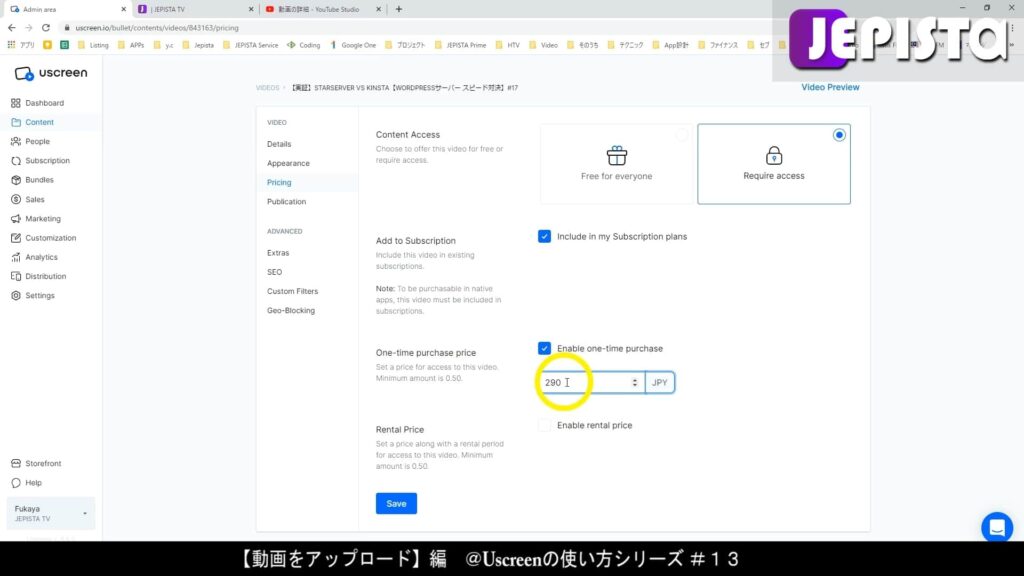Open the JEPISTA Prime bookmark folder
Image resolution: width=1024 pixels, height=576 pixels.
461,45
